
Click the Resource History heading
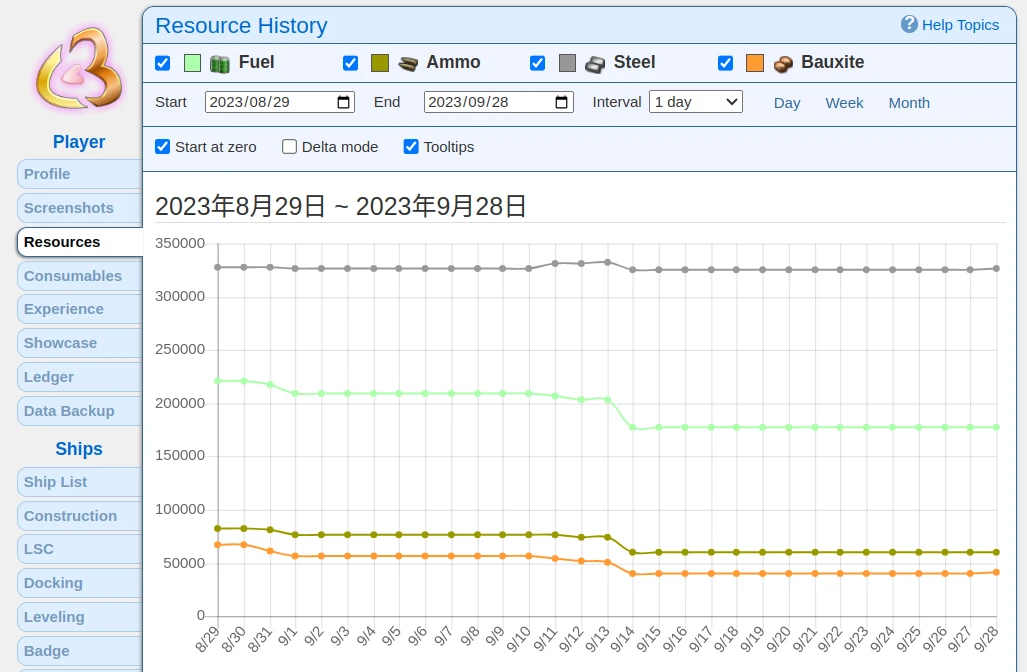coord(241,26)
